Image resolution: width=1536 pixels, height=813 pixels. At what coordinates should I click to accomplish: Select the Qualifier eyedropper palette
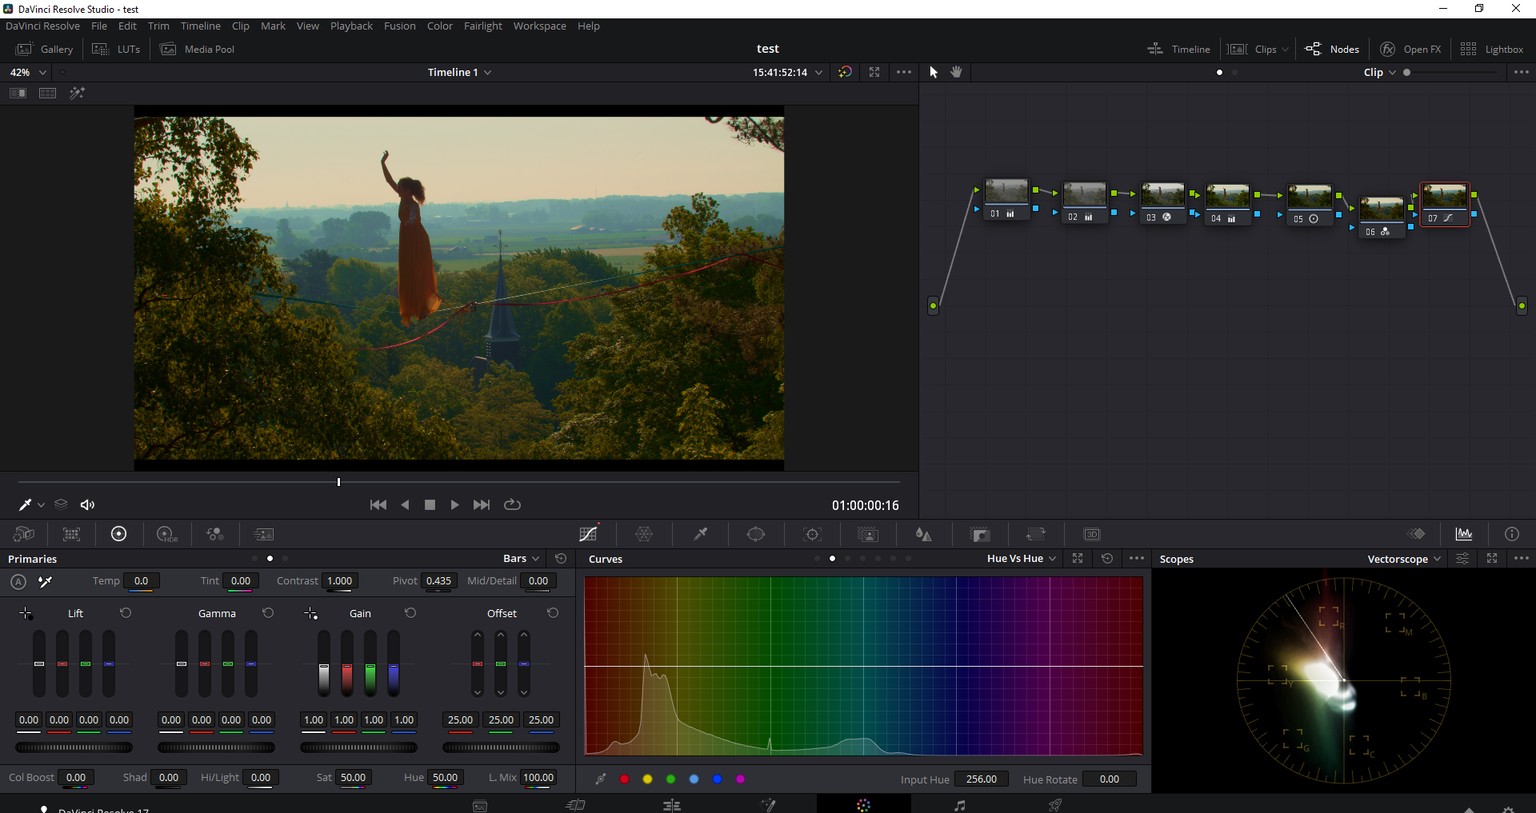700,534
